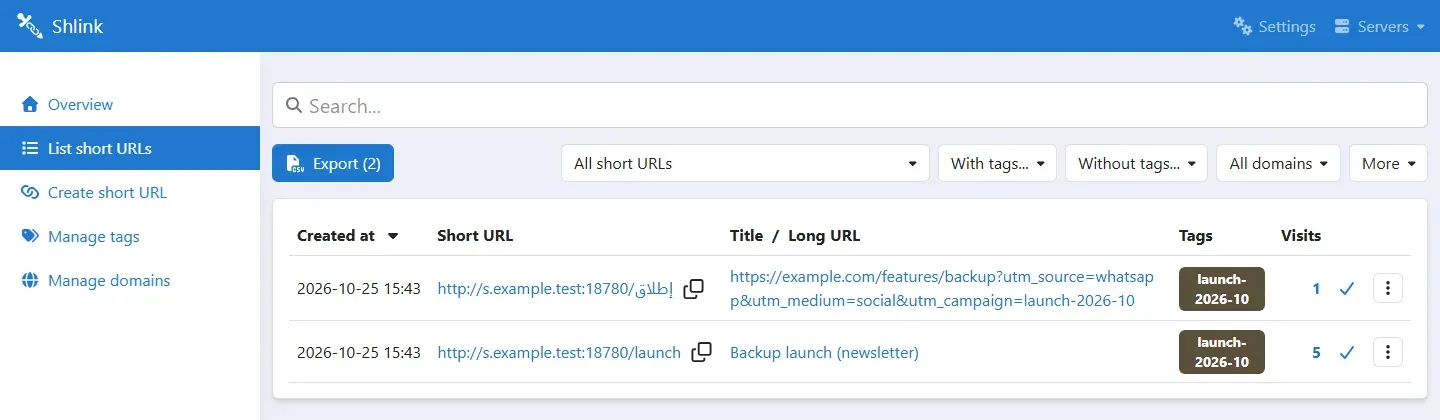Click the List short URLs list icon
Screen dimensions: 1440x420
pos(30,148)
